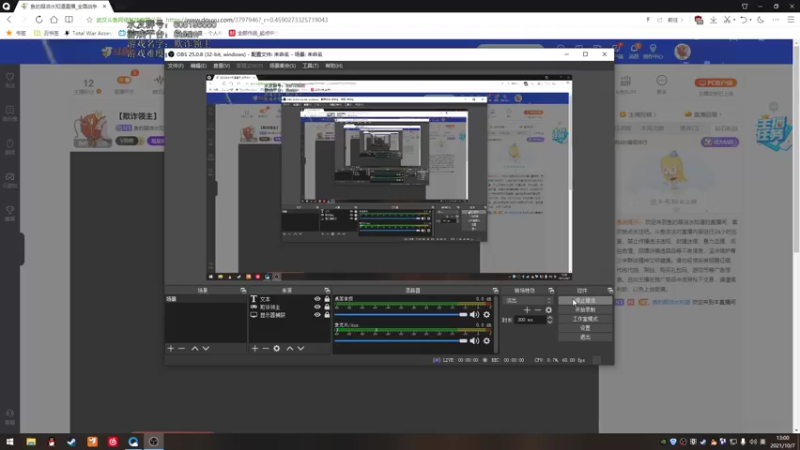This screenshot has width=800, height=450.
Task: Open the OBS 文件 menu
Action: (x=176, y=66)
